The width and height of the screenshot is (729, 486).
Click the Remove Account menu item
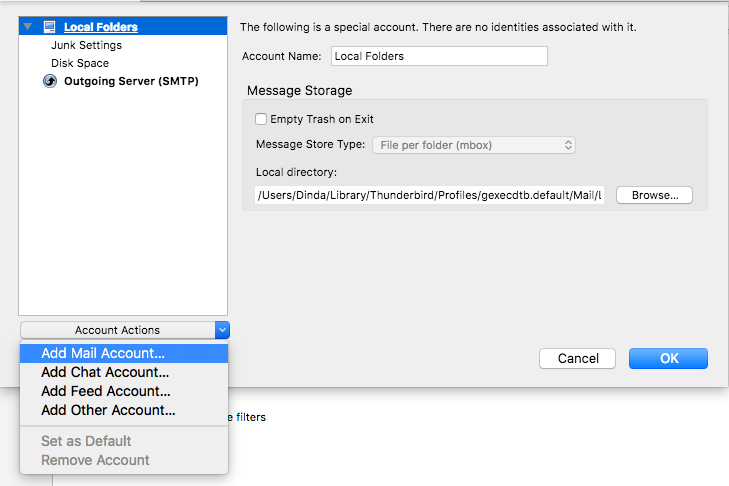tap(95, 460)
